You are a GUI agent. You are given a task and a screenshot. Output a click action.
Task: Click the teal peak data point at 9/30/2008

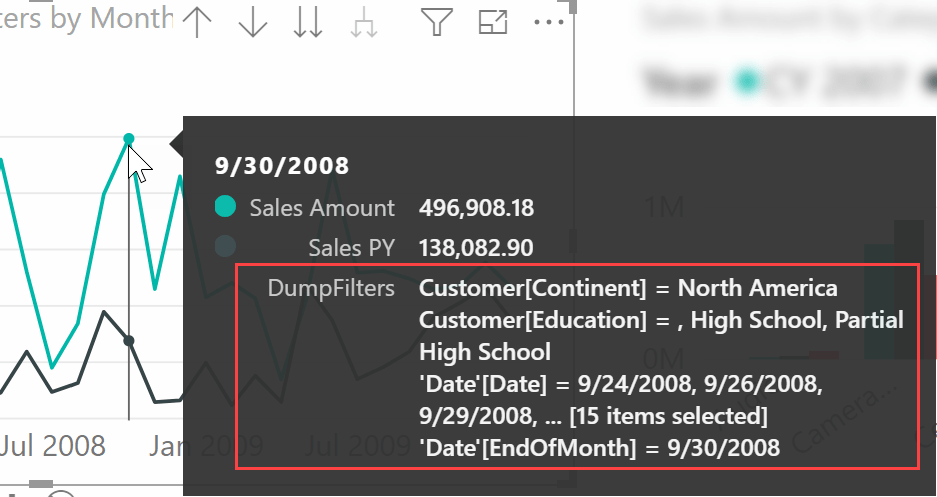pyautogui.click(x=128, y=138)
